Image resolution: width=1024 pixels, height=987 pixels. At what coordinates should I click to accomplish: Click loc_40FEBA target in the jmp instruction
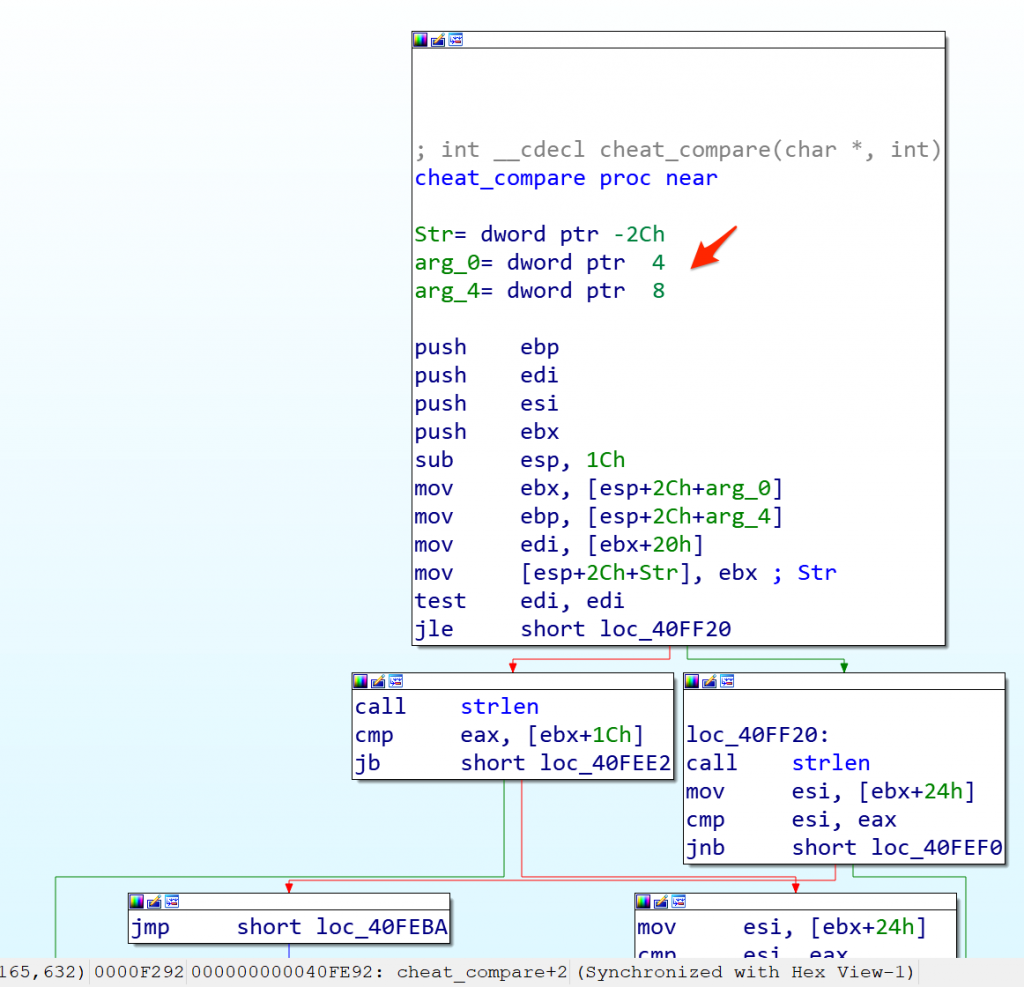(382, 927)
